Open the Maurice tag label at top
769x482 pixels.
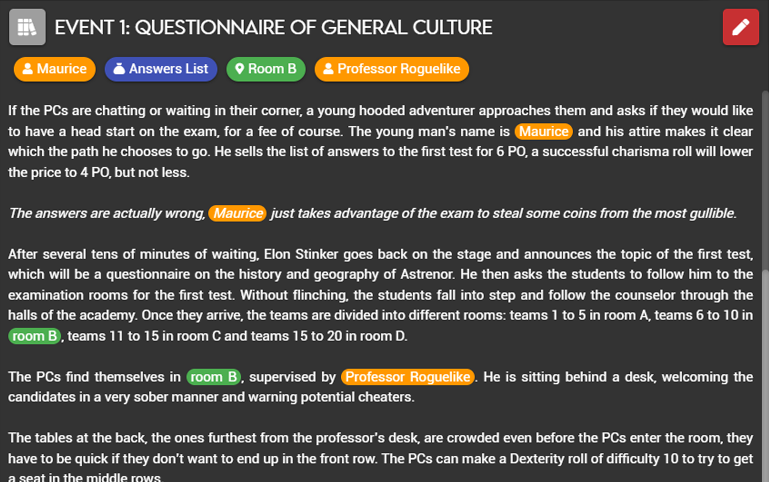tap(61, 69)
